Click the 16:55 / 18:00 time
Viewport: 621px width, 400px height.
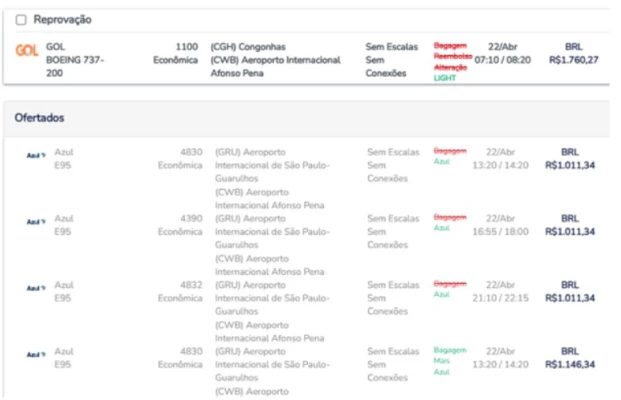(x=500, y=232)
